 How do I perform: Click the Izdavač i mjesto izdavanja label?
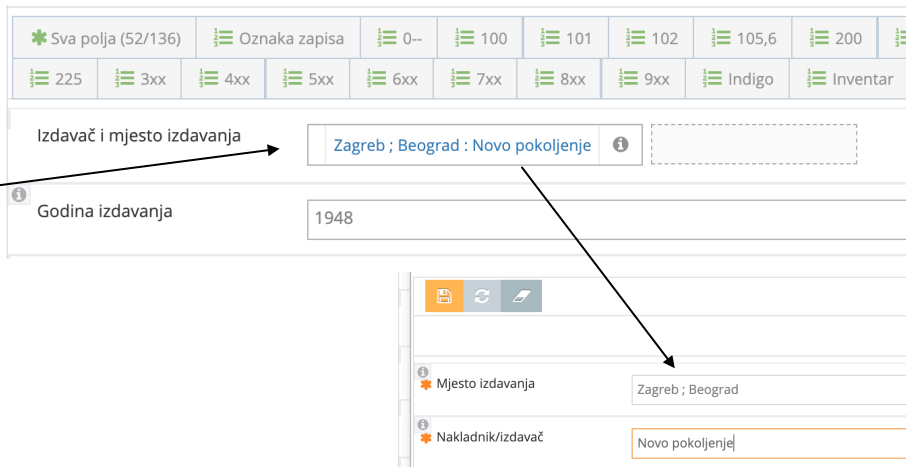click(139, 136)
